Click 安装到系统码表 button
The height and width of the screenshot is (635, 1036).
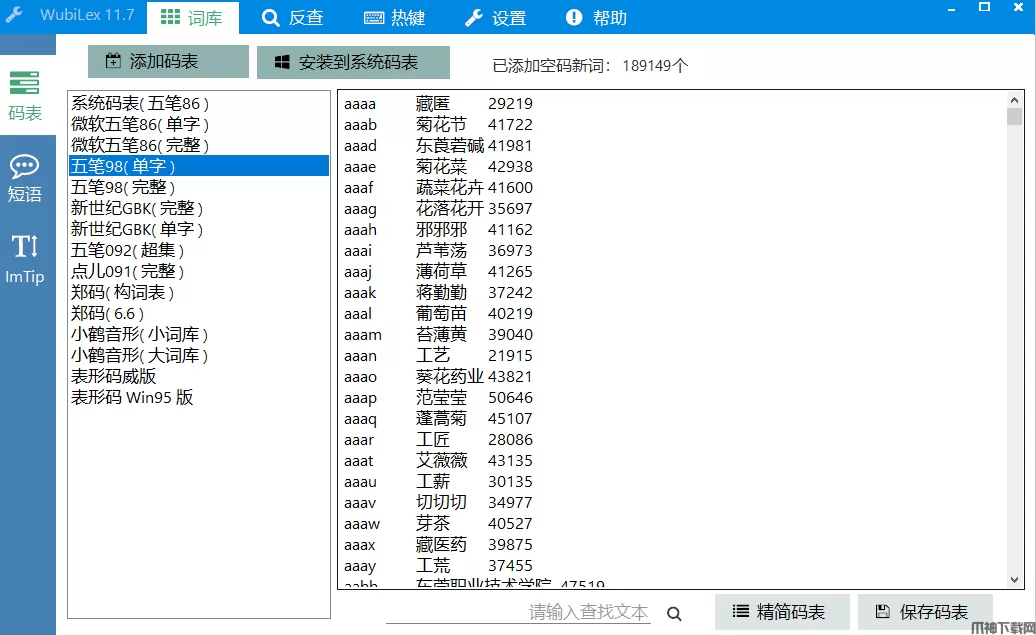coord(353,62)
